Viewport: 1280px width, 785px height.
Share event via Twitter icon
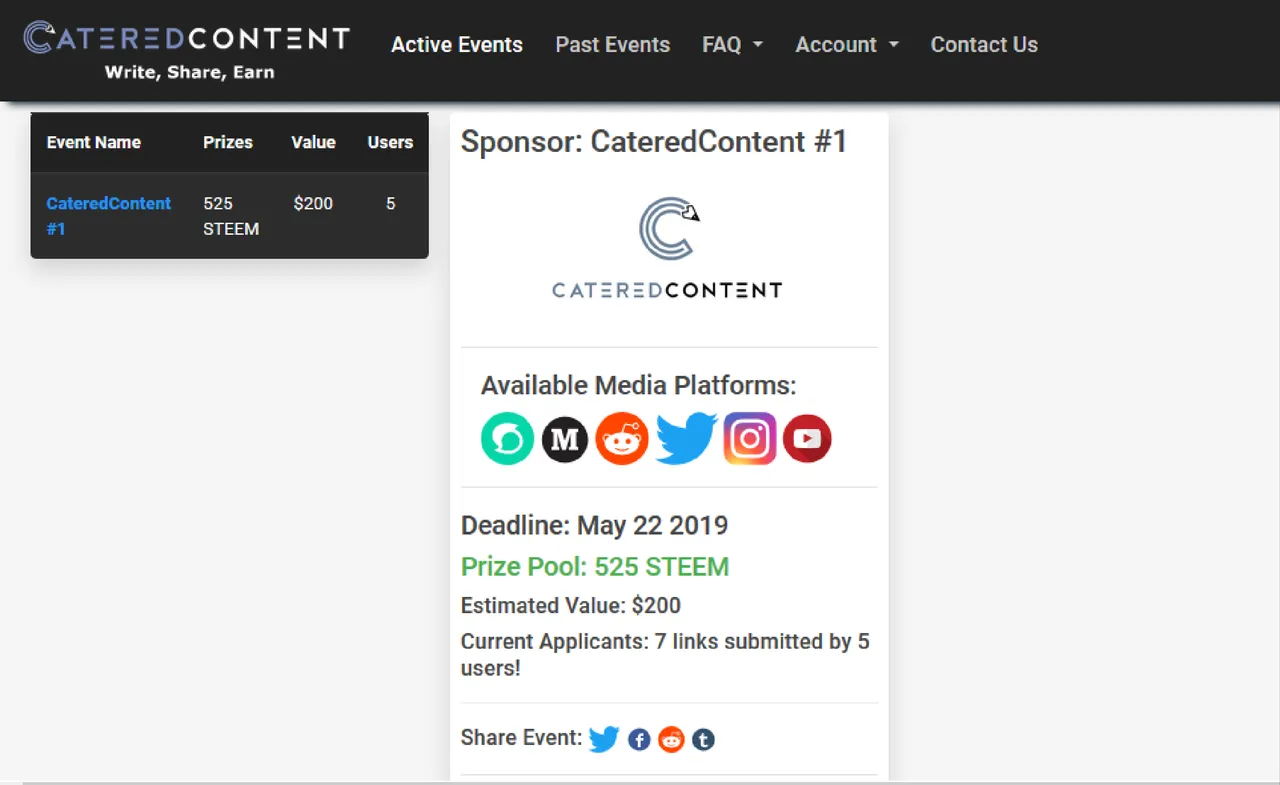pyautogui.click(x=604, y=739)
